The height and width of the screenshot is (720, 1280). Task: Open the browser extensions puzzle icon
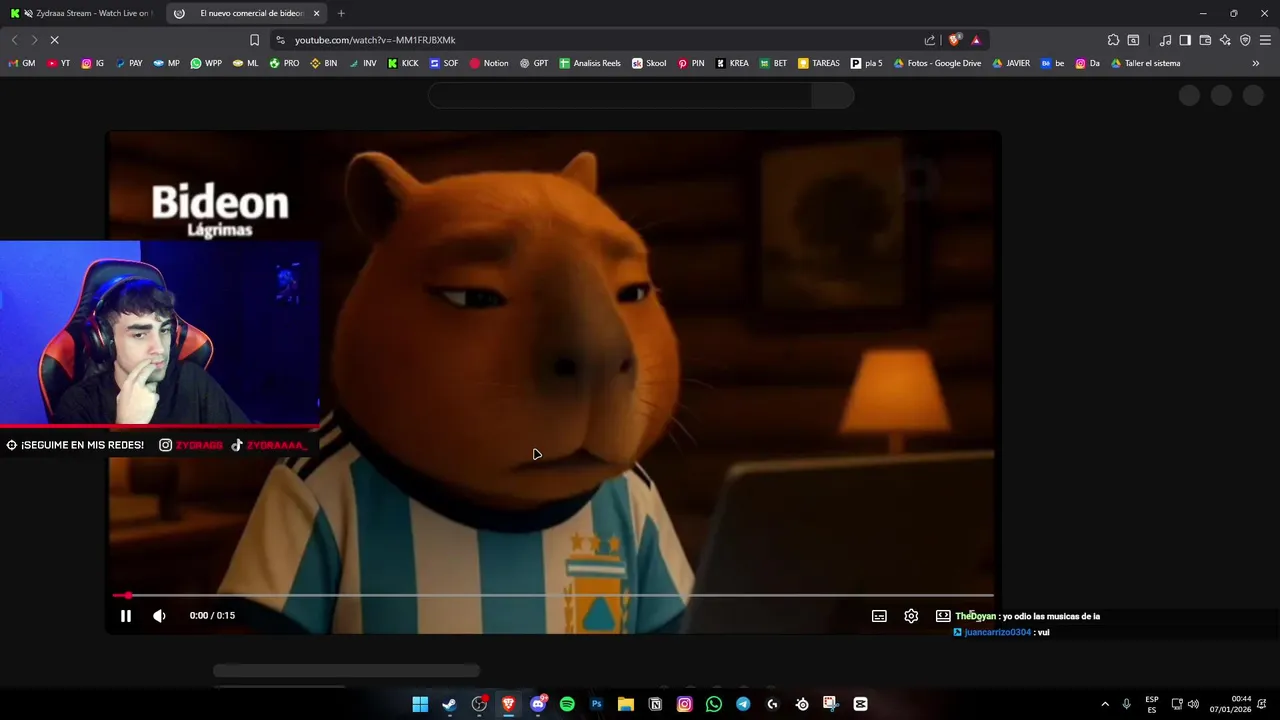click(1113, 40)
